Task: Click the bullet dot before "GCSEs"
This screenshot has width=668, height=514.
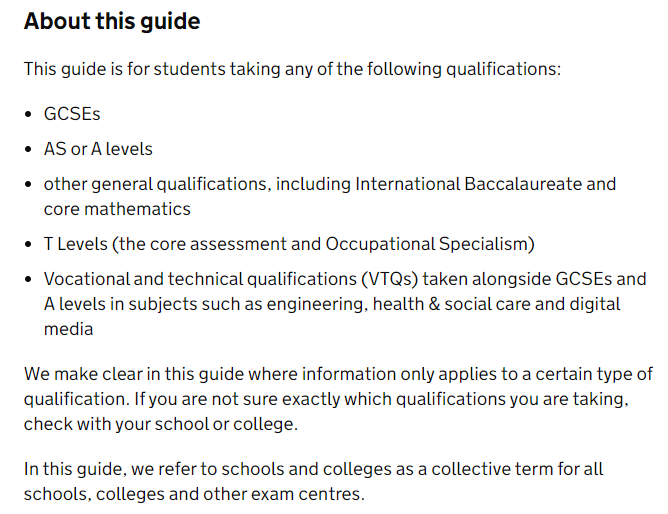Action: click(x=30, y=114)
